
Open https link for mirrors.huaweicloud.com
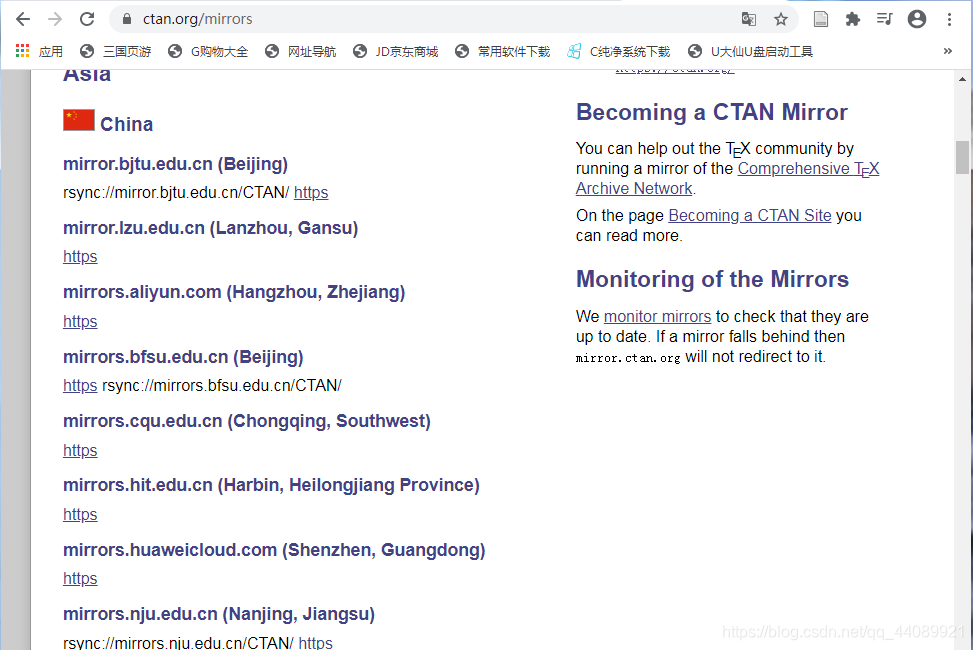(x=80, y=578)
